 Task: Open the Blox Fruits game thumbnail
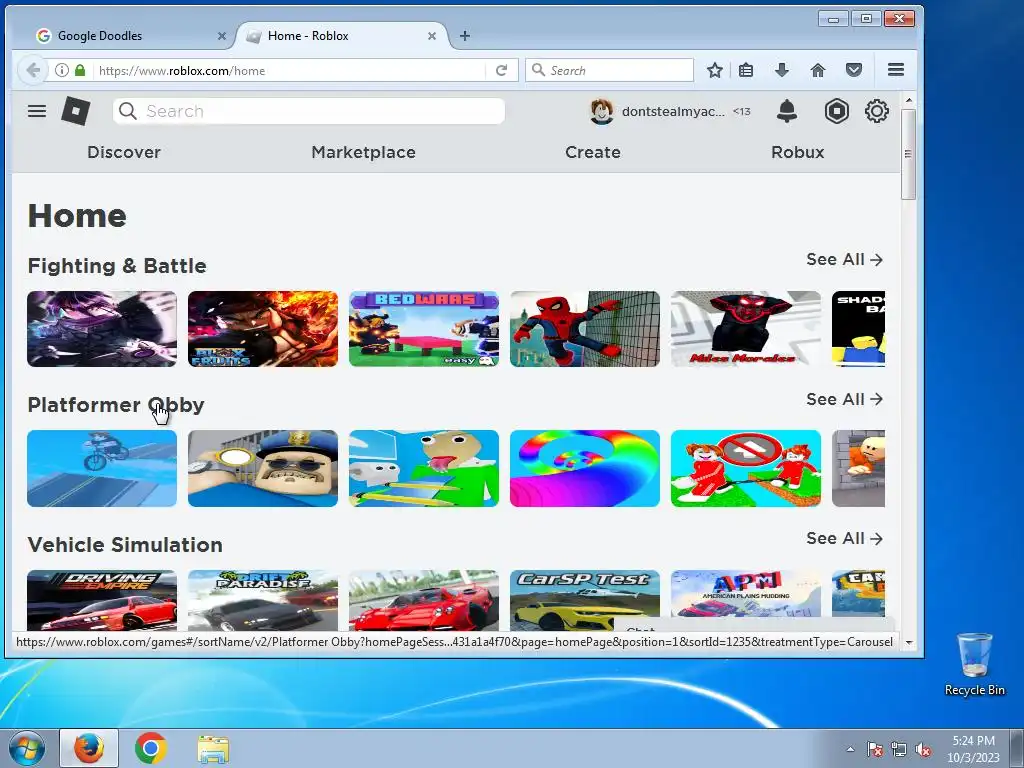(263, 328)
